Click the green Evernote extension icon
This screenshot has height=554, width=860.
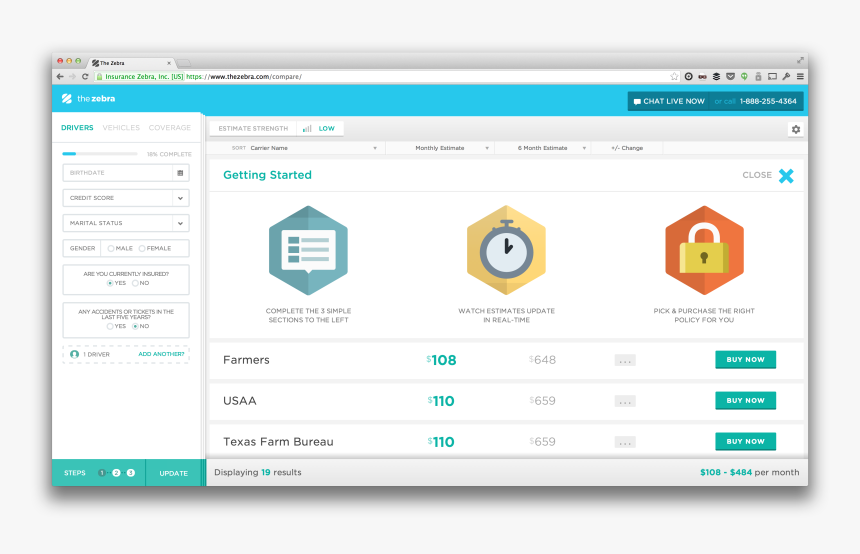[744, 76]
